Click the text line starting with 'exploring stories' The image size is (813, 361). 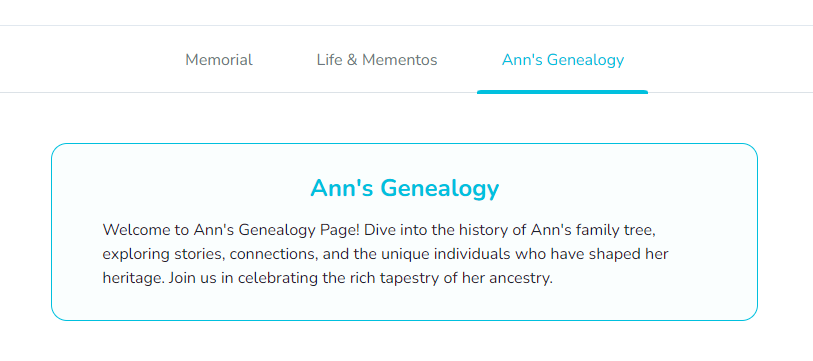[385, 254]
